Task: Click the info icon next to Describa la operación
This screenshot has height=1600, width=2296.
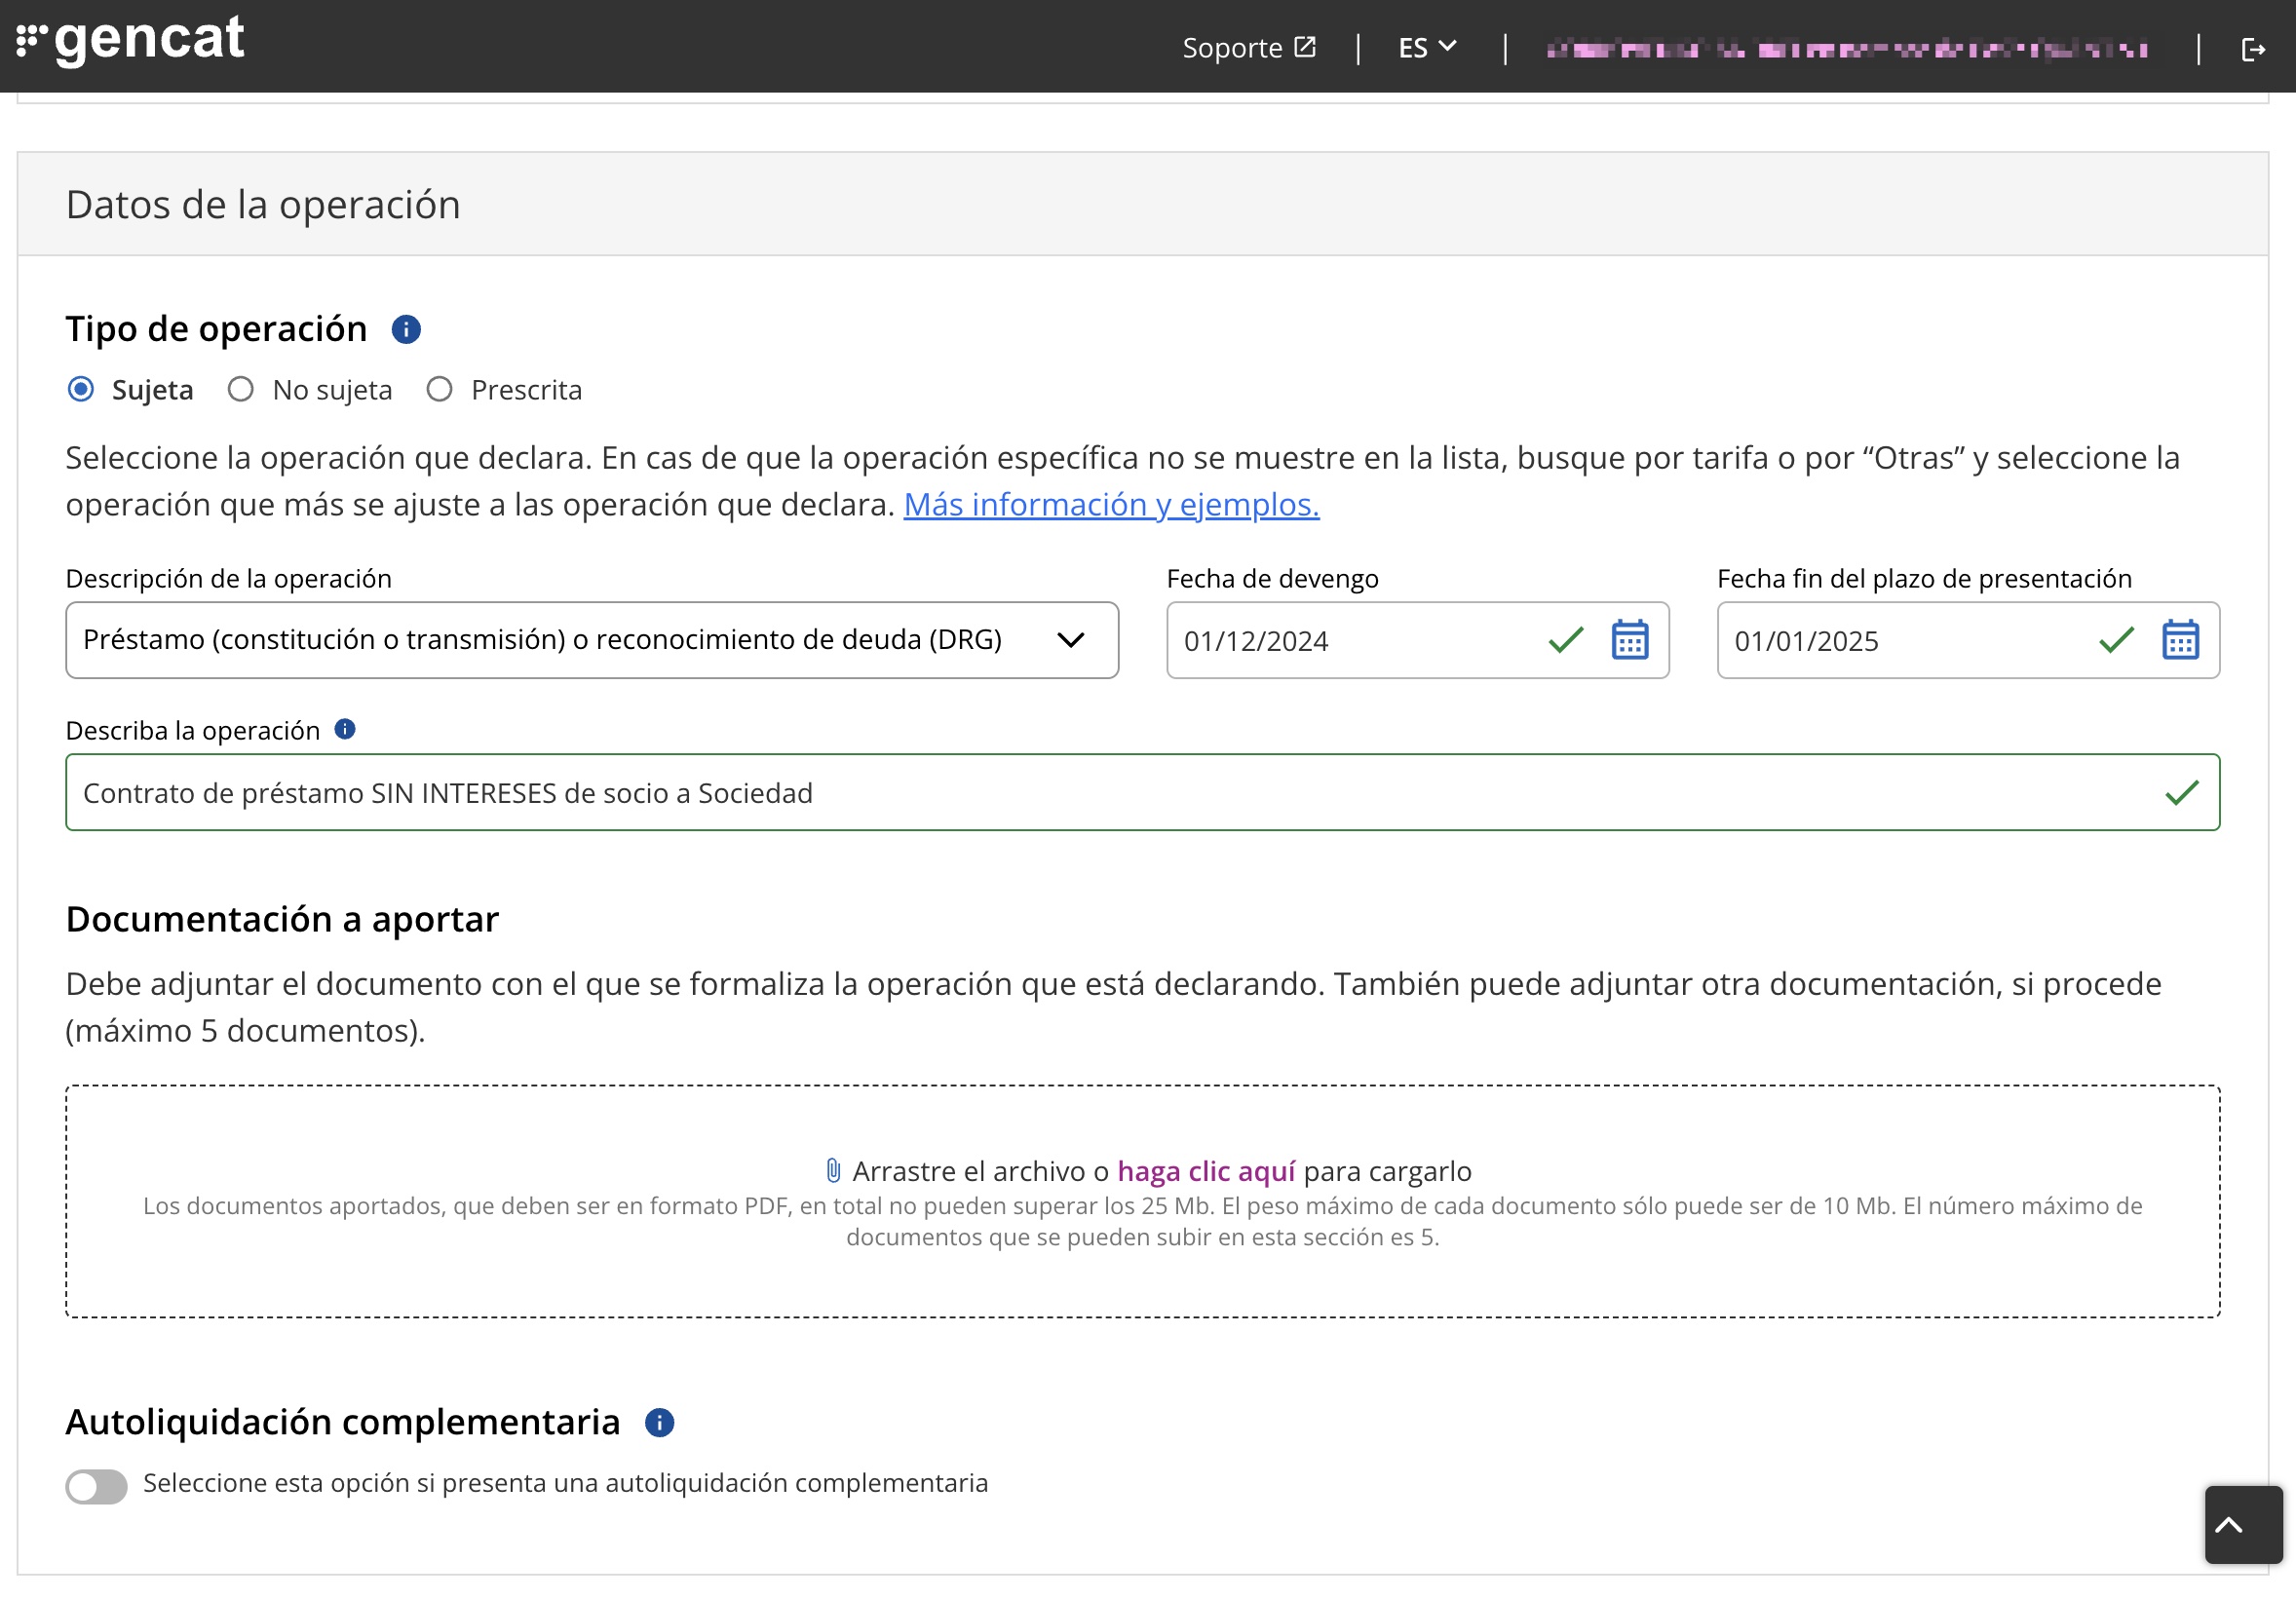Action: (x=345, y=729)
